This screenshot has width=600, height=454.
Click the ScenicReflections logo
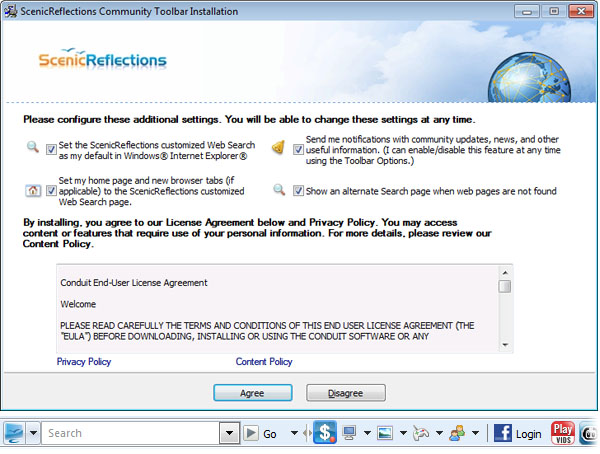(103, 59)
